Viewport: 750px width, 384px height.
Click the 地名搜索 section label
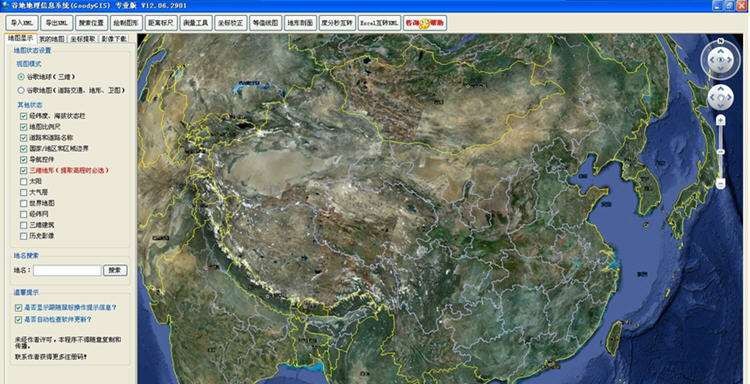coord(26,255)
